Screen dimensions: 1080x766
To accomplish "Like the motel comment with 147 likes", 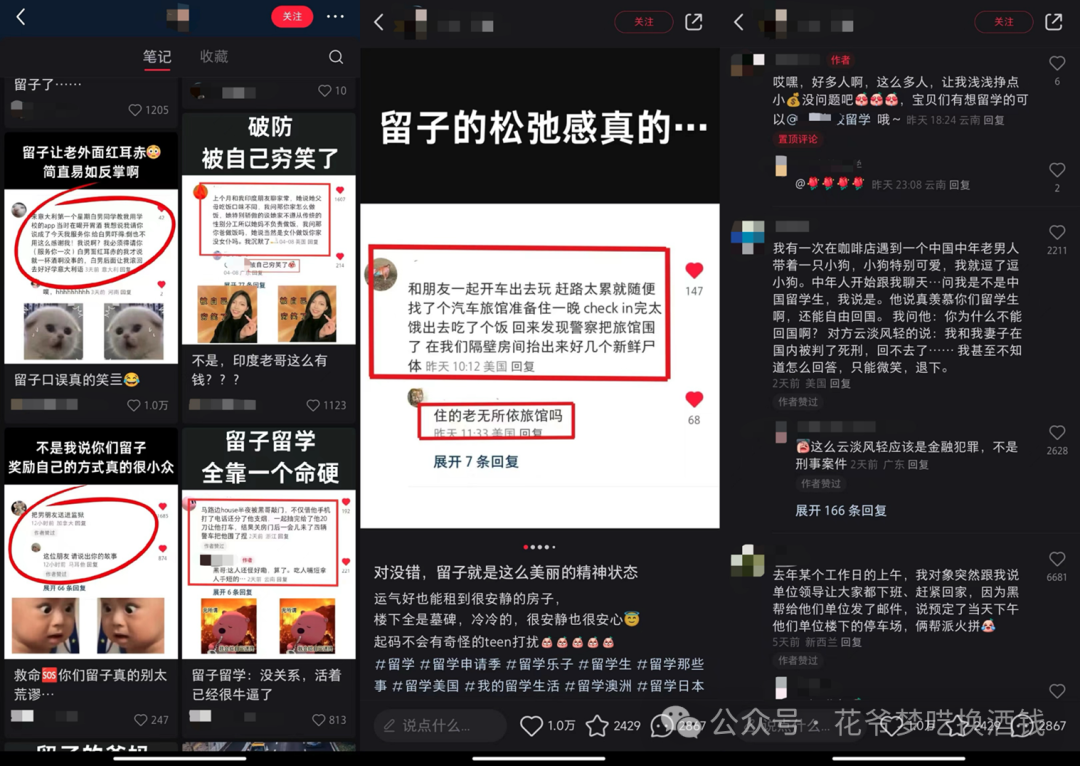I will (694, 271).
